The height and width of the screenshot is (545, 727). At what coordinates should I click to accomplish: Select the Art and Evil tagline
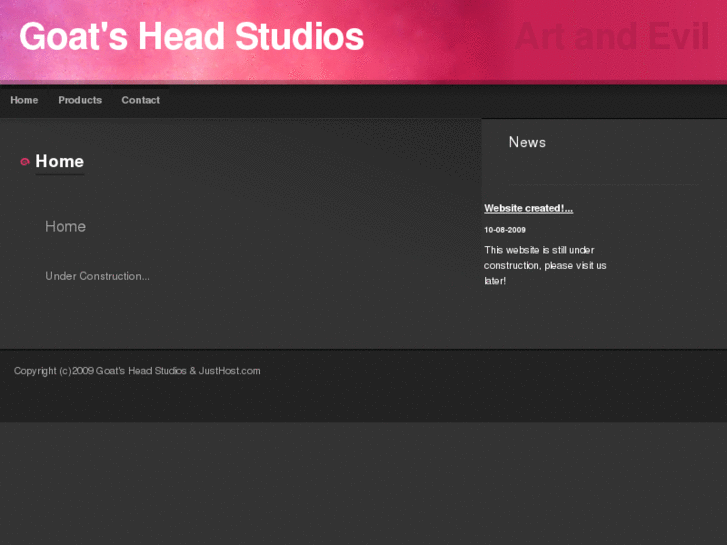coord(611,38)
